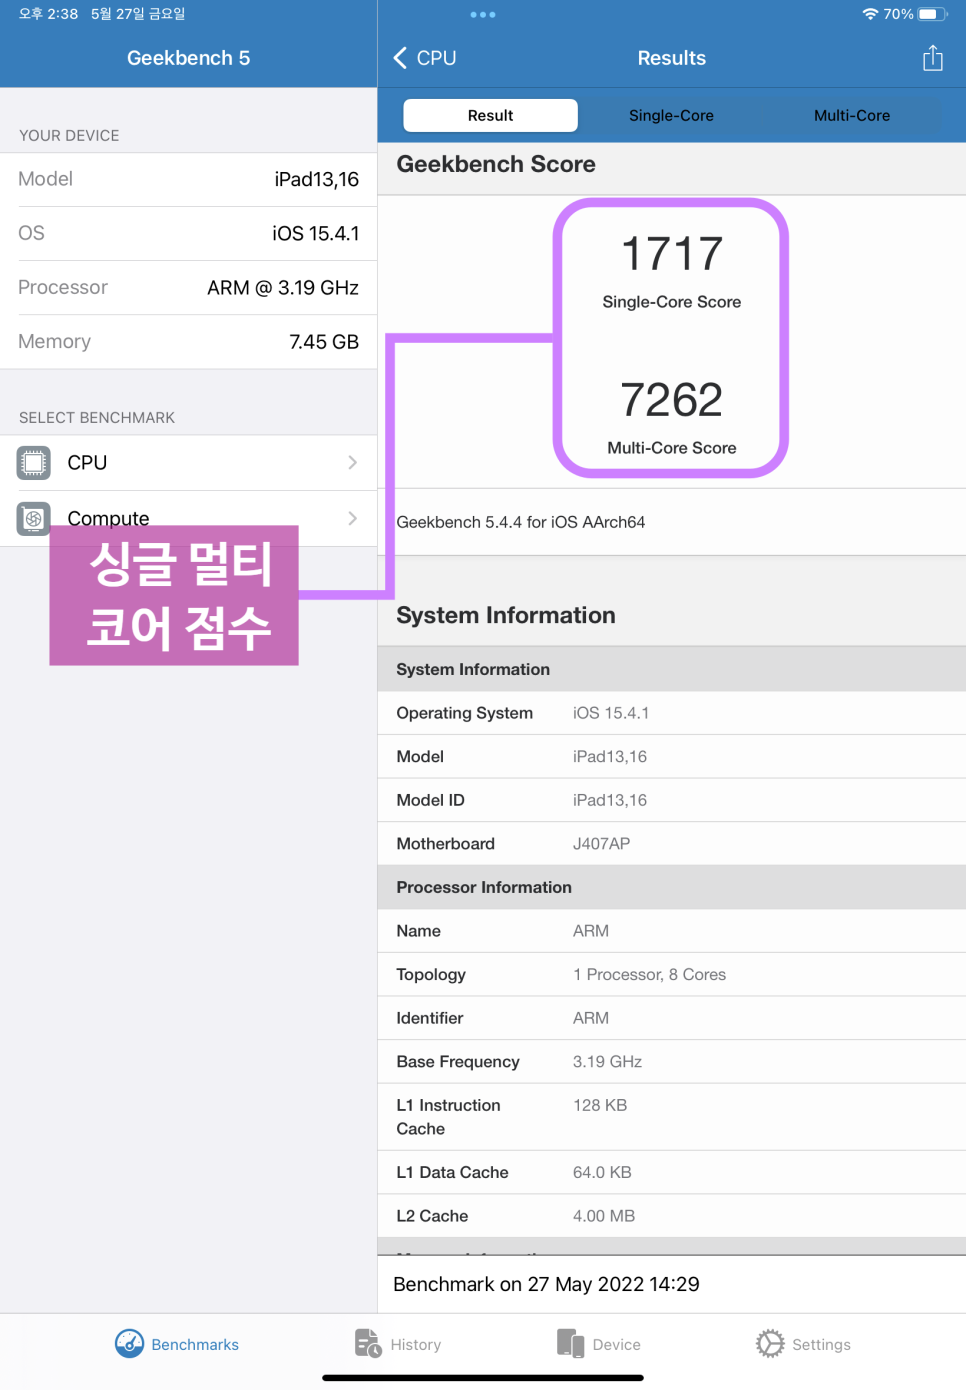This screenshot has width=966, height=1390.
Task: Open the Settings tab label
Action: coord(821,1345)
